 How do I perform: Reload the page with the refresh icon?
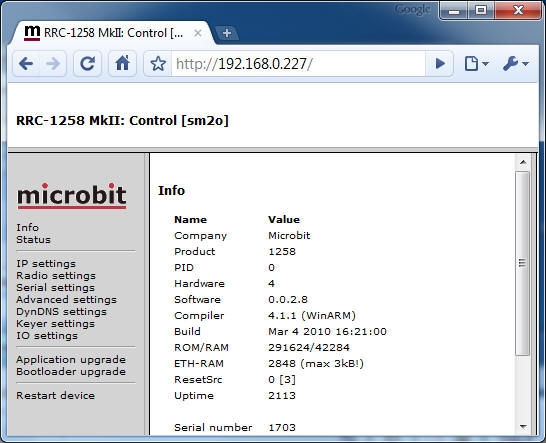(x=87, y=64)
